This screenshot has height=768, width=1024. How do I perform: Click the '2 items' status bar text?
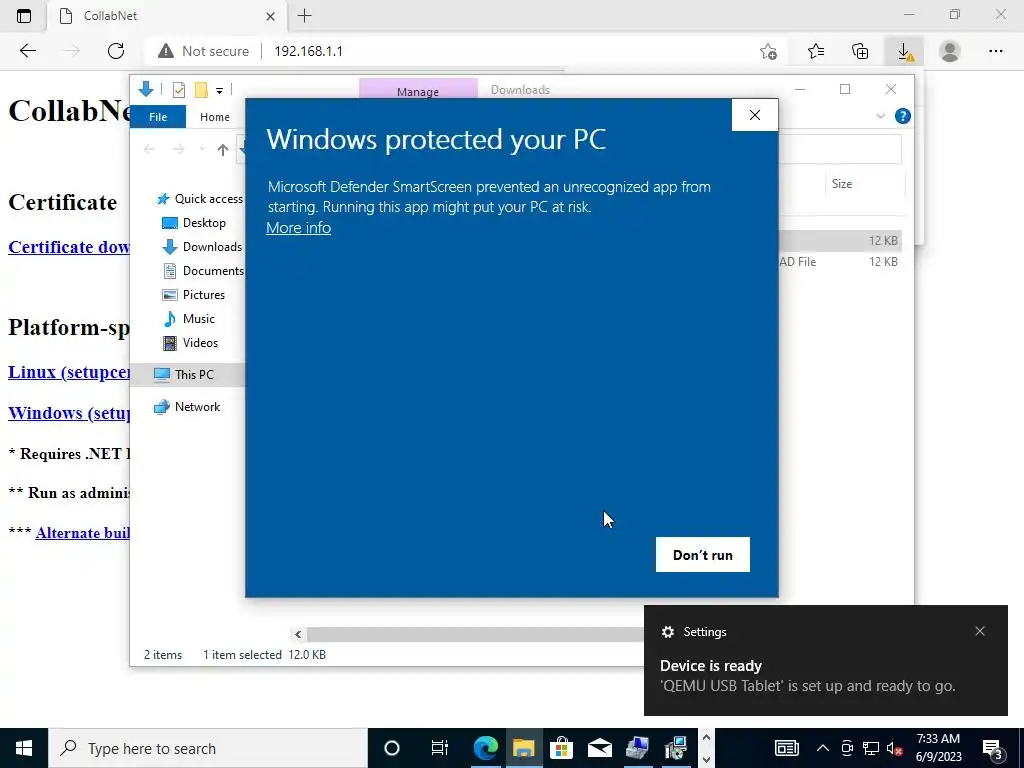(x=163, y=654)
